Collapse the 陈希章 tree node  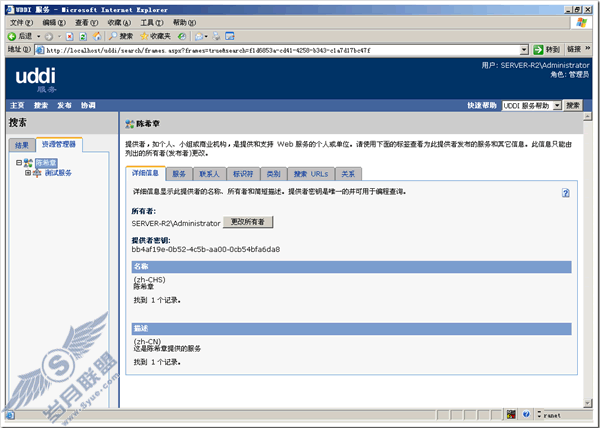[19, 163]
